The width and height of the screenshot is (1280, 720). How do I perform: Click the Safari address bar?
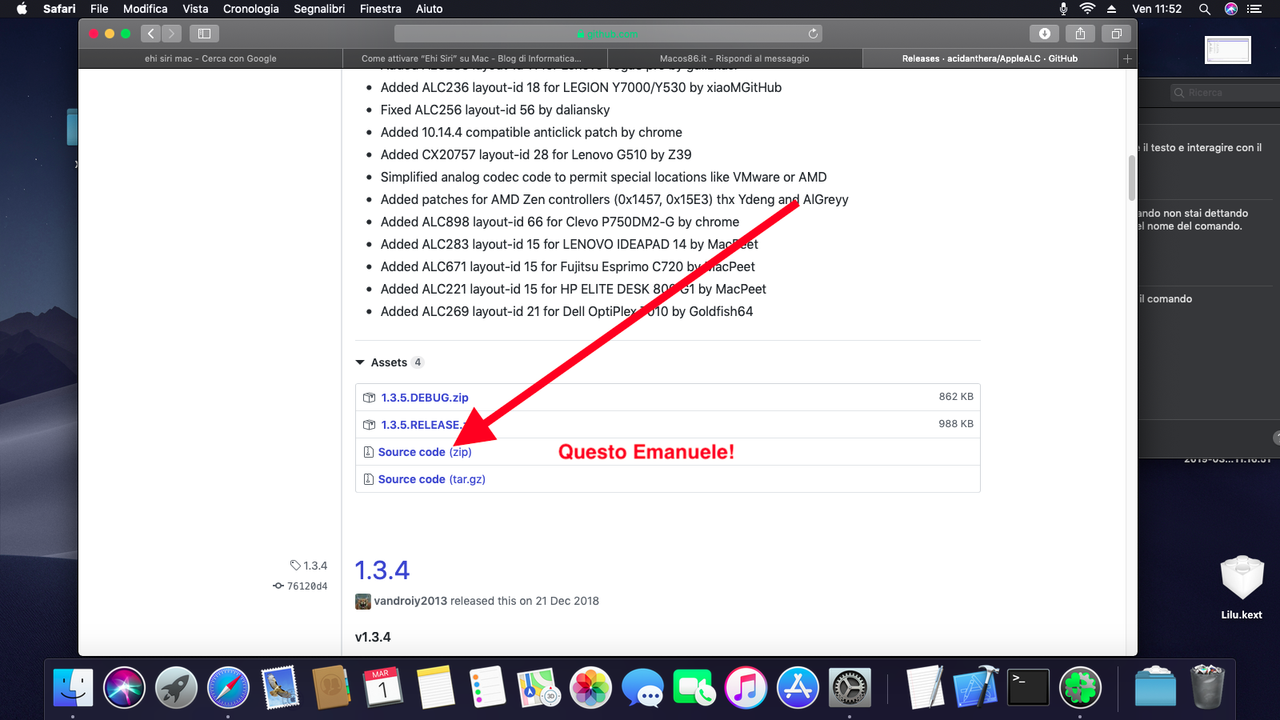click(x=610, y=33)
